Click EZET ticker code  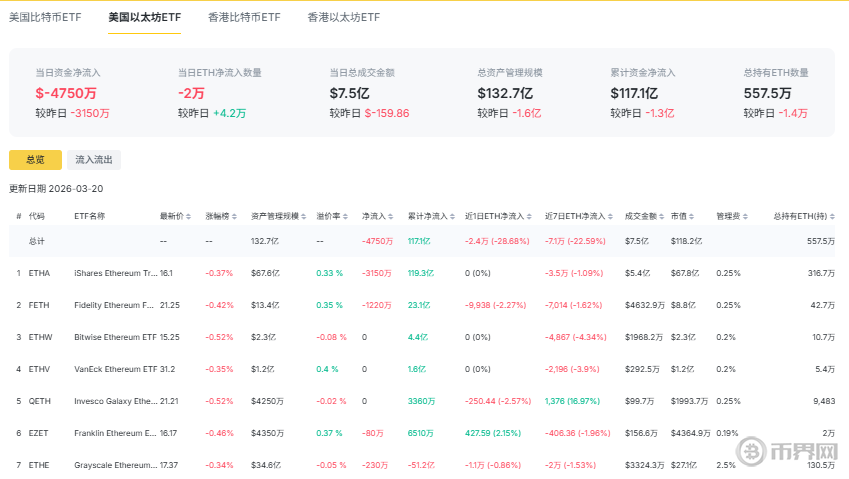pos(38,433)
